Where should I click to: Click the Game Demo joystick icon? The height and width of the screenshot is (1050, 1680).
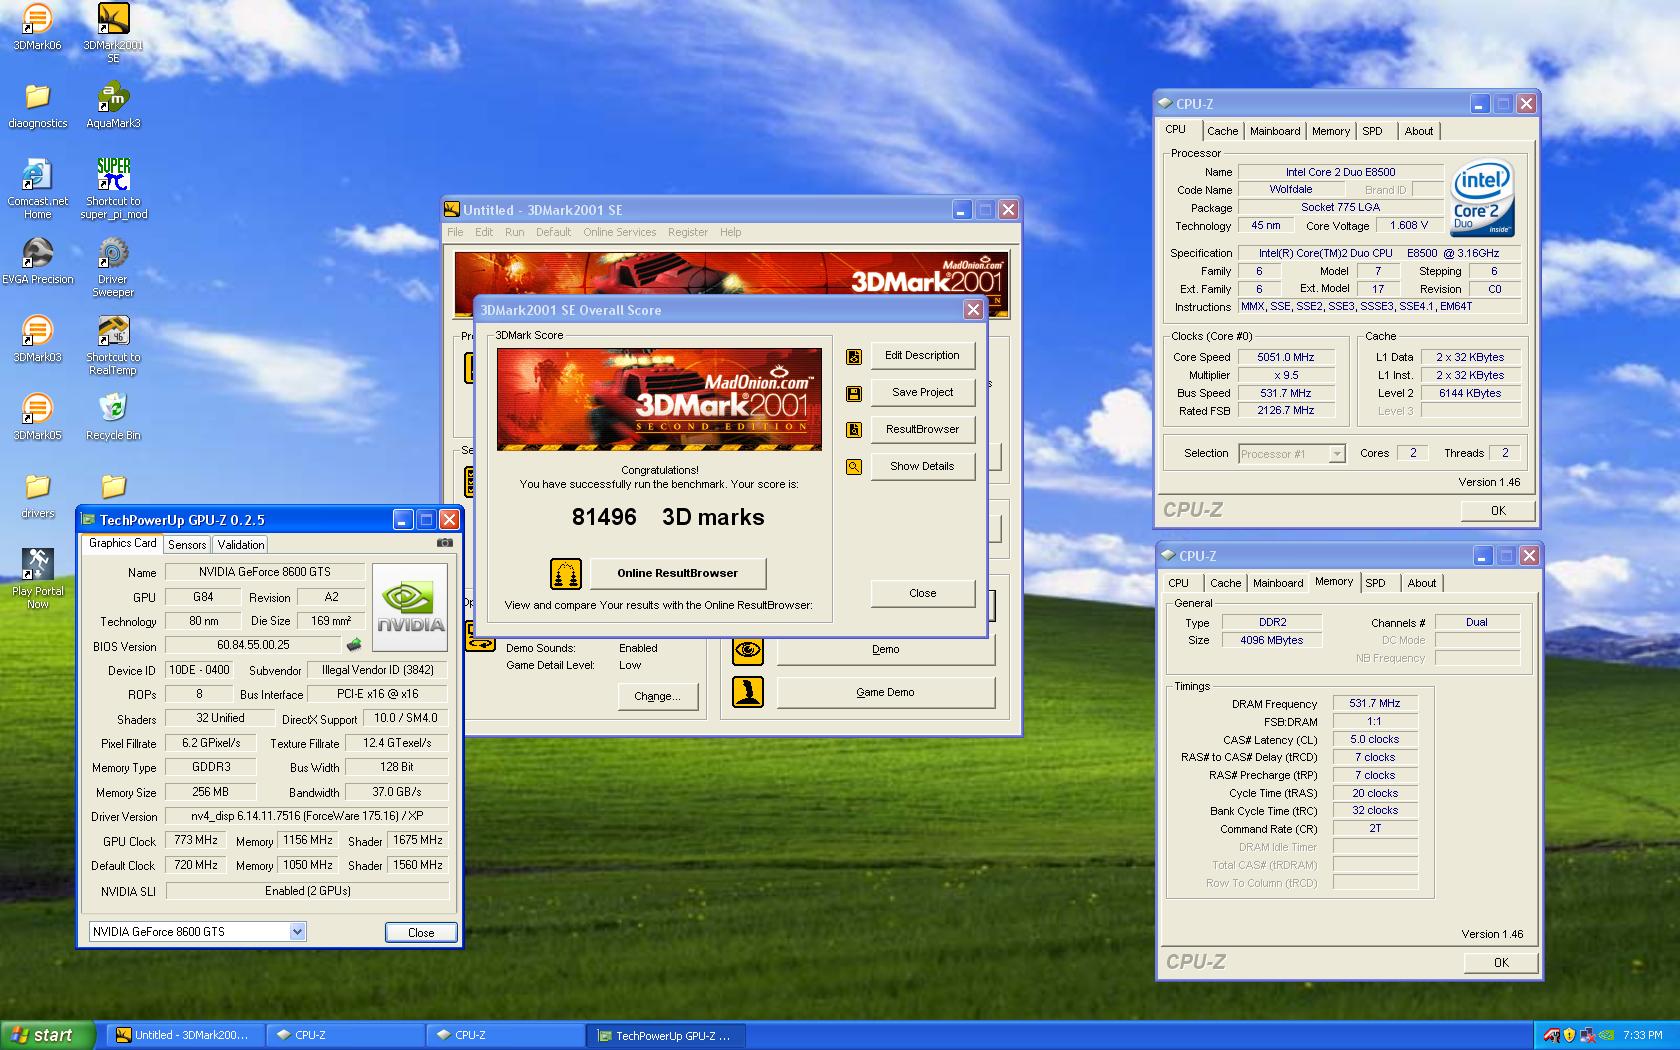(748, 692)
